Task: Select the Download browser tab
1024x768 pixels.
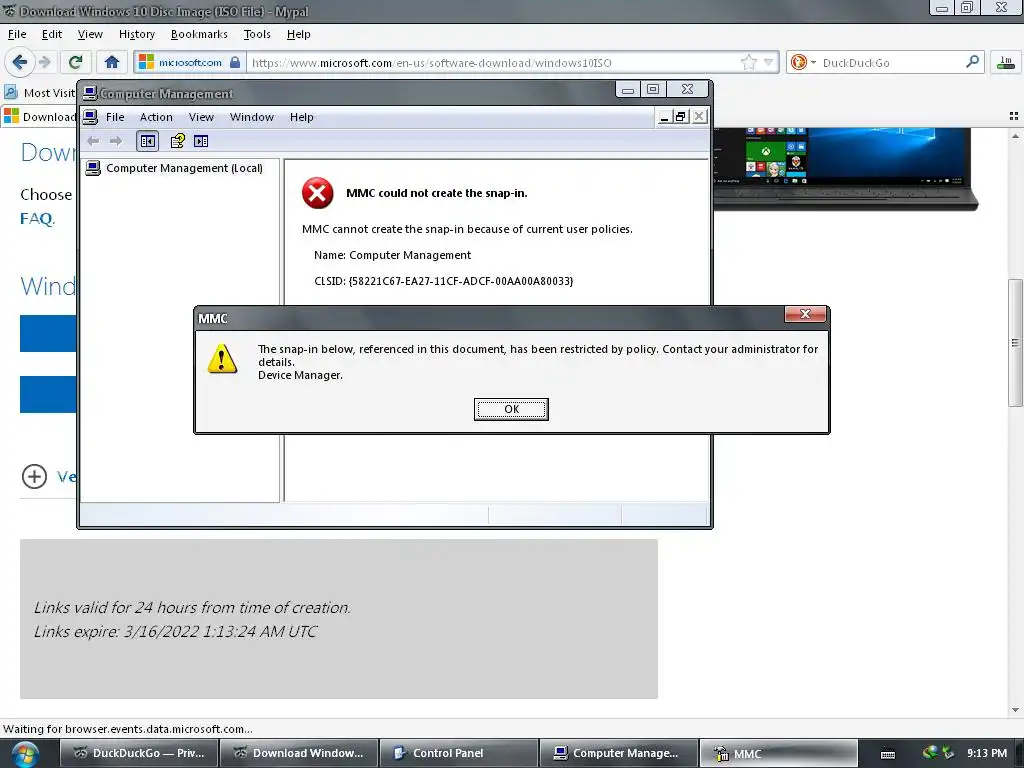Action: pyautogui.click(x=40, y=117)
